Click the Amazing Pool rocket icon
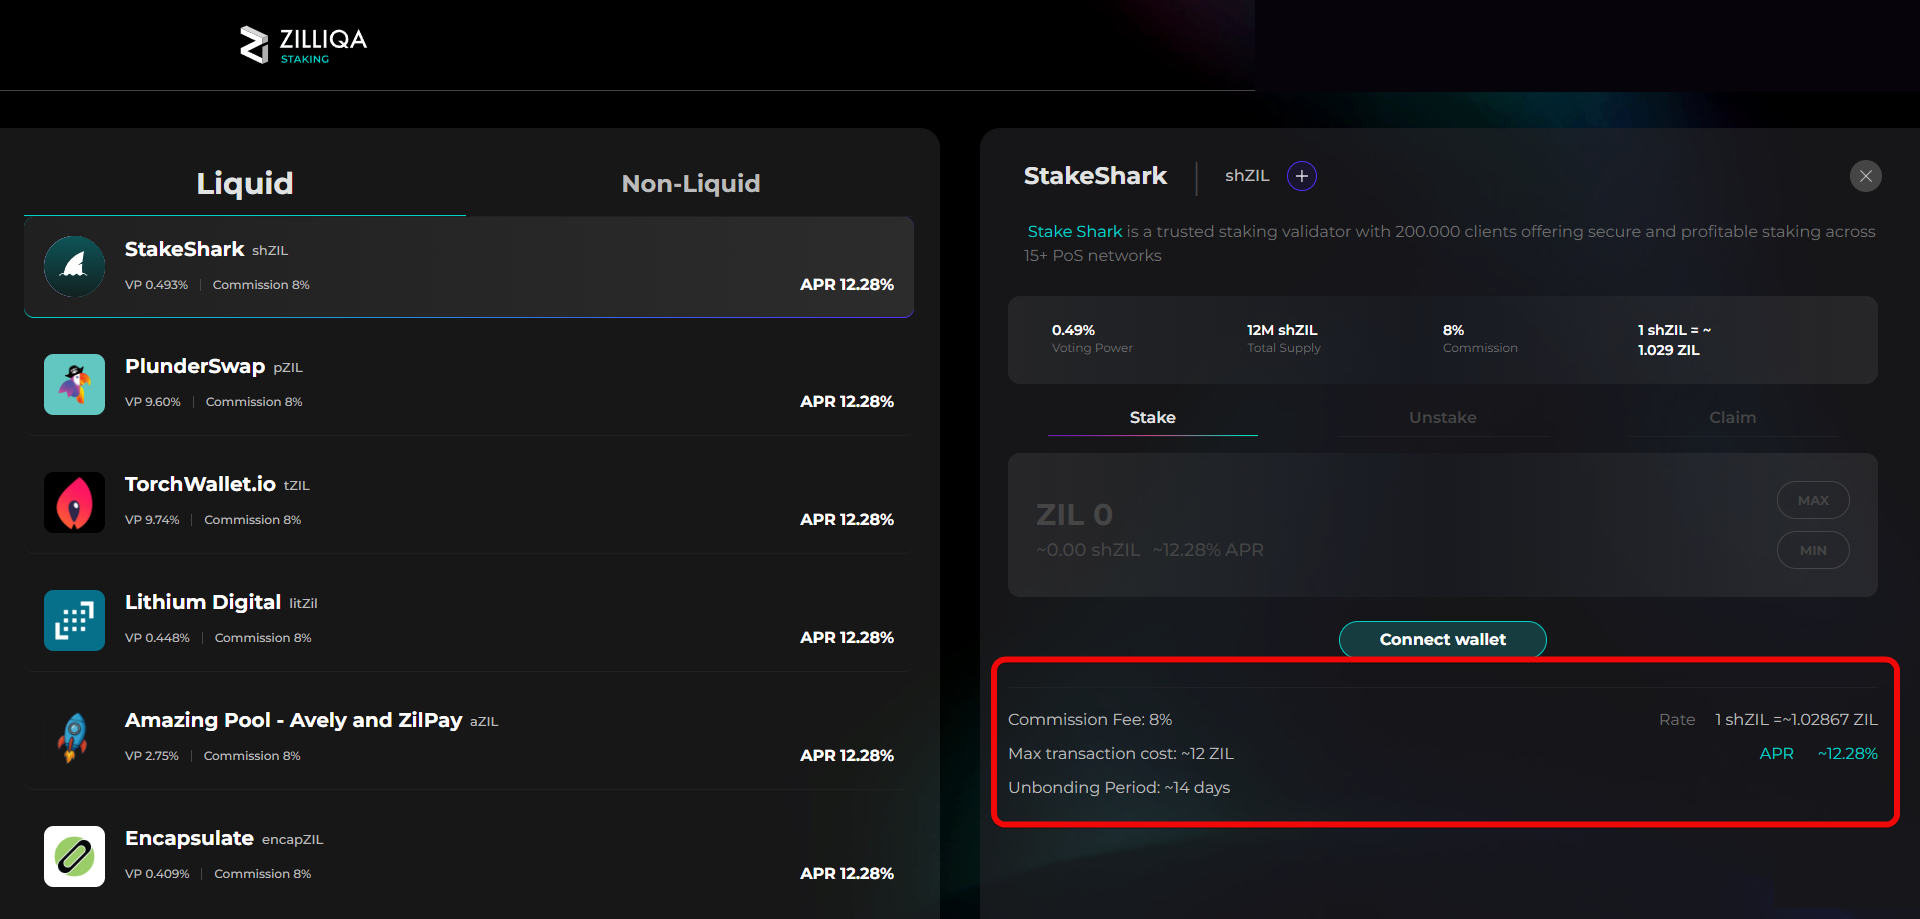 point(74,738)
